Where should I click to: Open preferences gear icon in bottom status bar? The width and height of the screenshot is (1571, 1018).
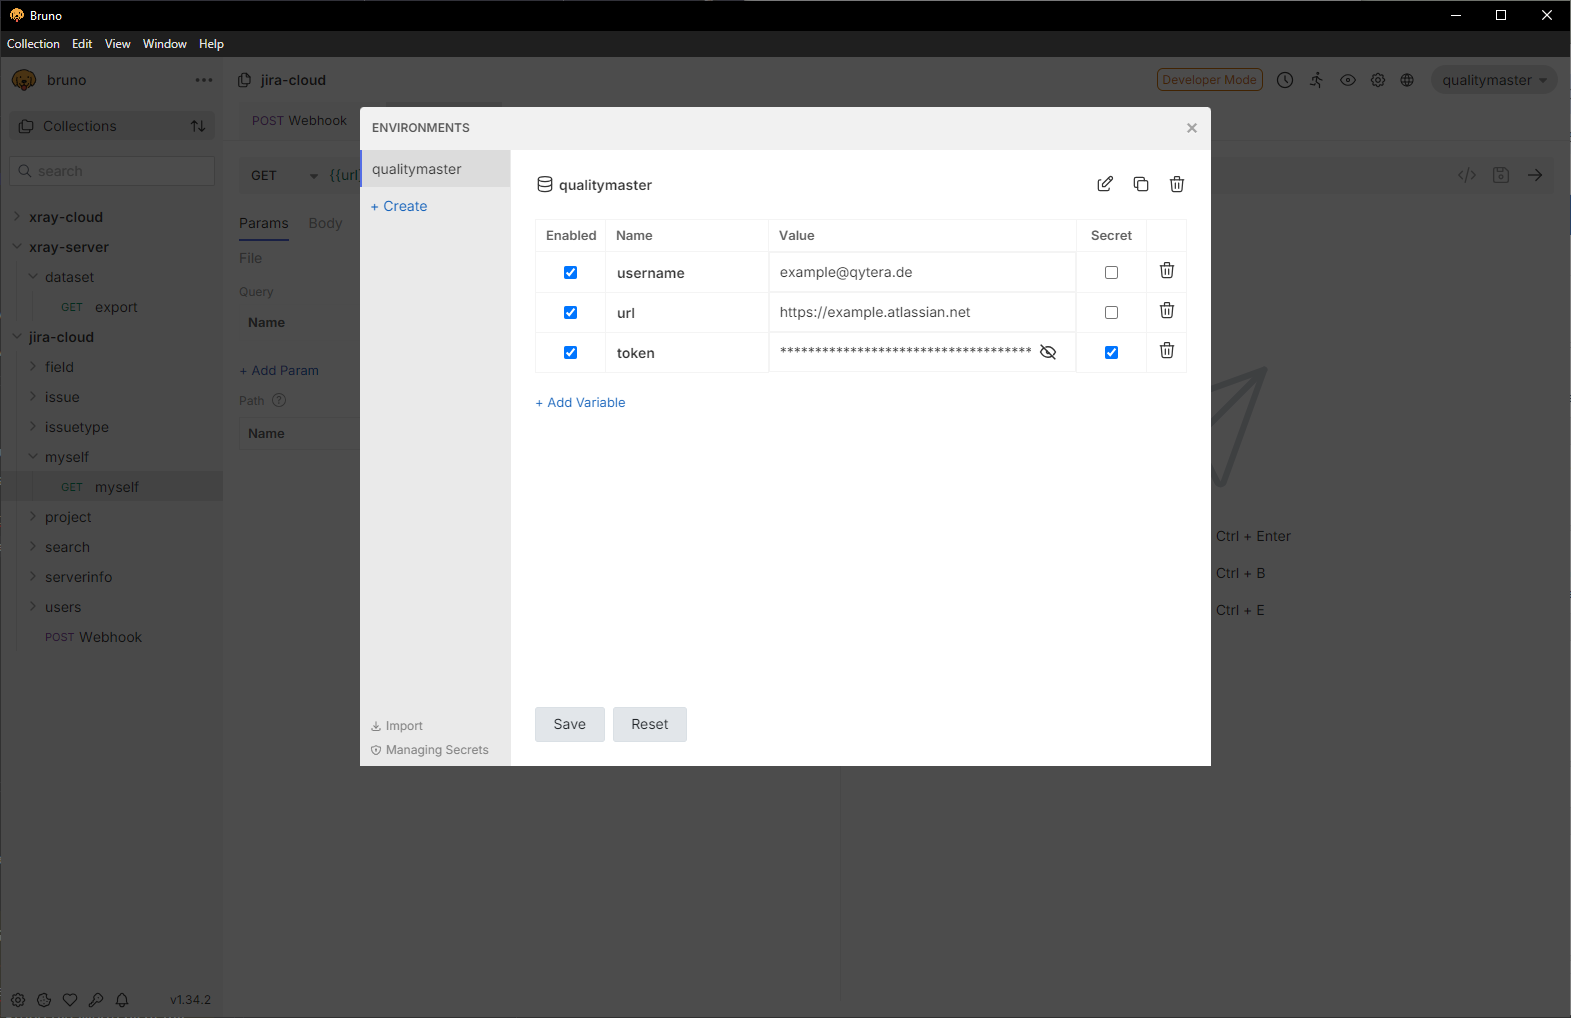(x=18, y=999)
